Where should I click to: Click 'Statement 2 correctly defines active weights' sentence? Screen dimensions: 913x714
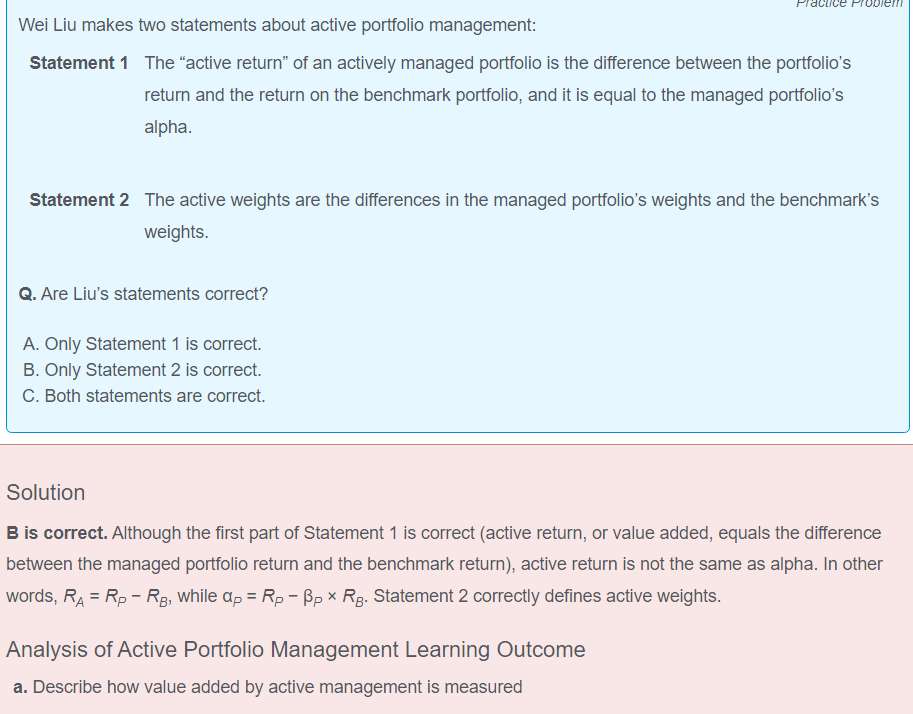click(547, 596)
